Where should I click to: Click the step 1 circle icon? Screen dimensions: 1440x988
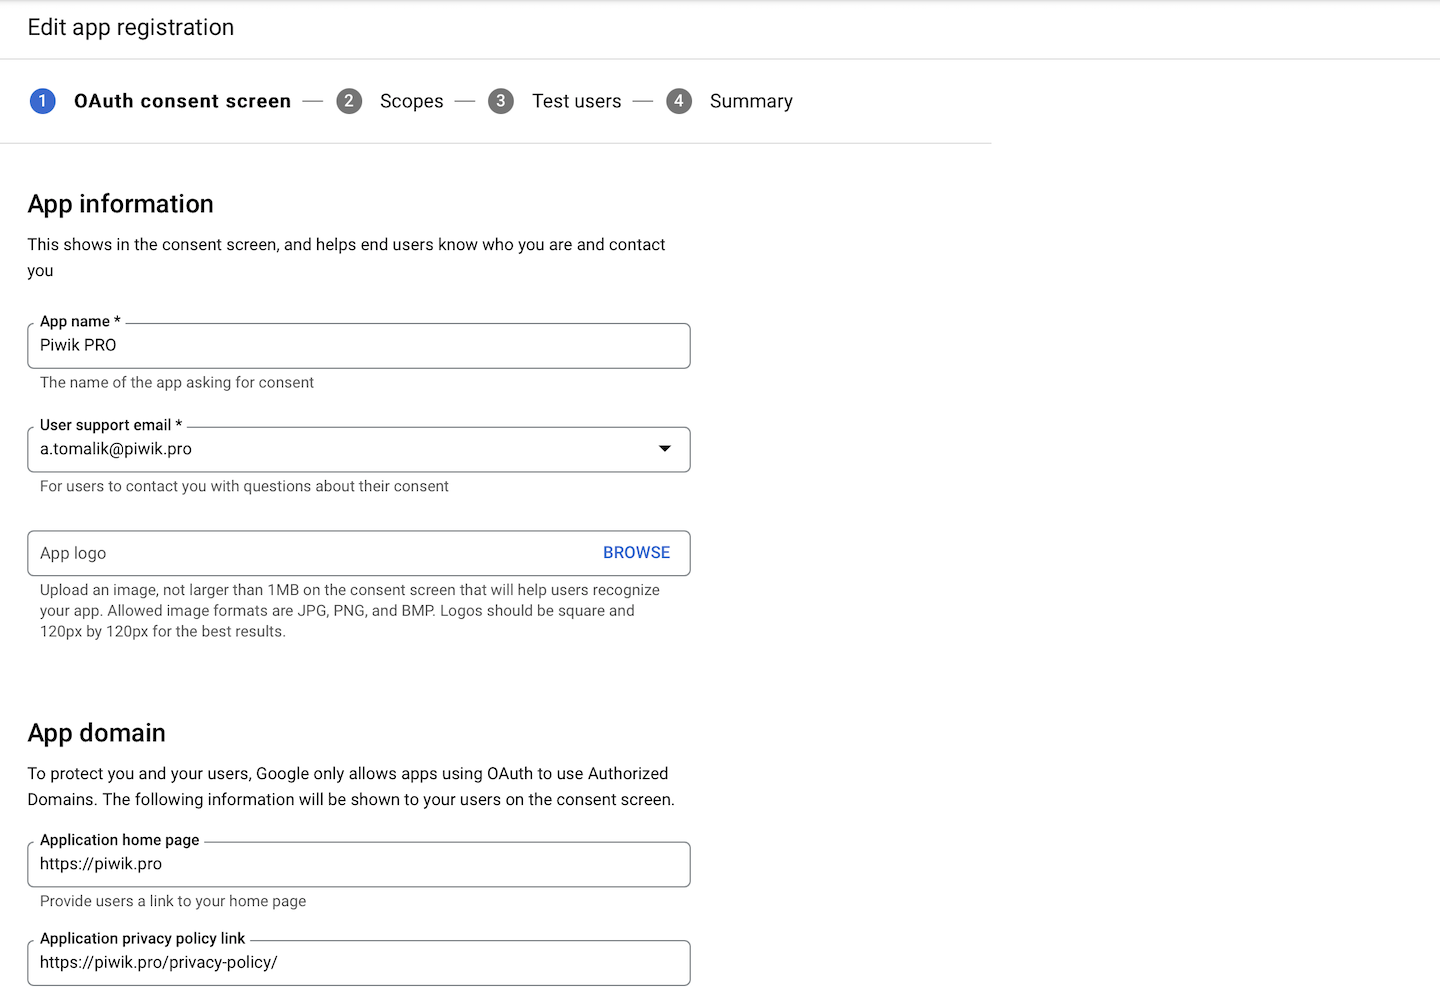(43, 101)
